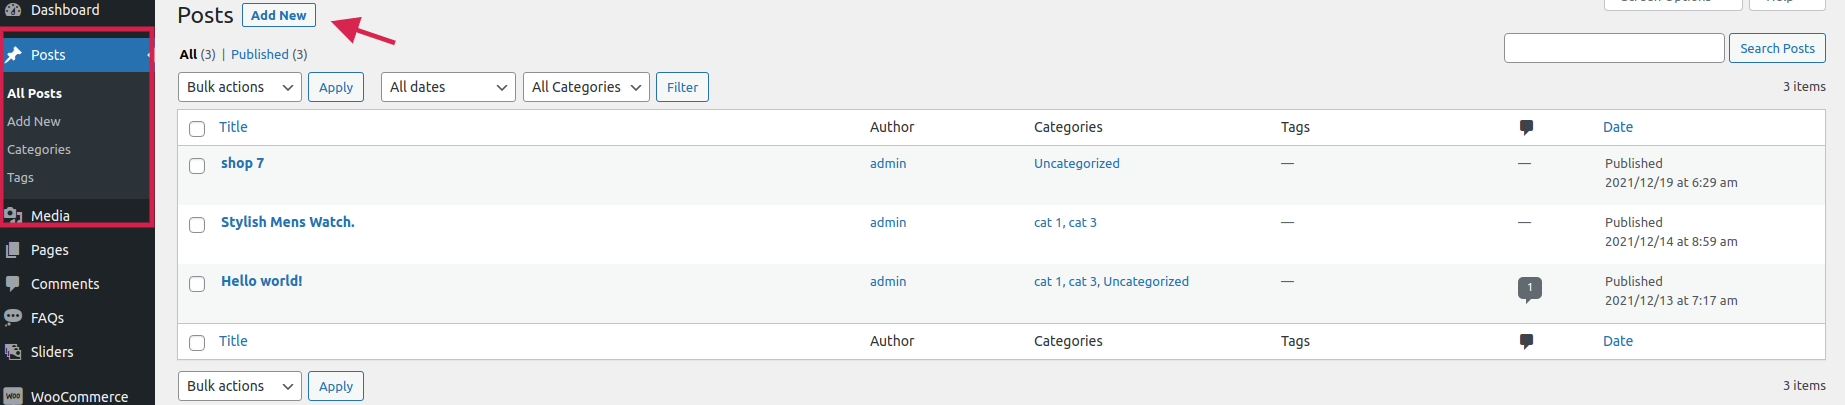Click the Media icon in sidebar
This screenshot has height=405, width=1845.
click(14, 215)
